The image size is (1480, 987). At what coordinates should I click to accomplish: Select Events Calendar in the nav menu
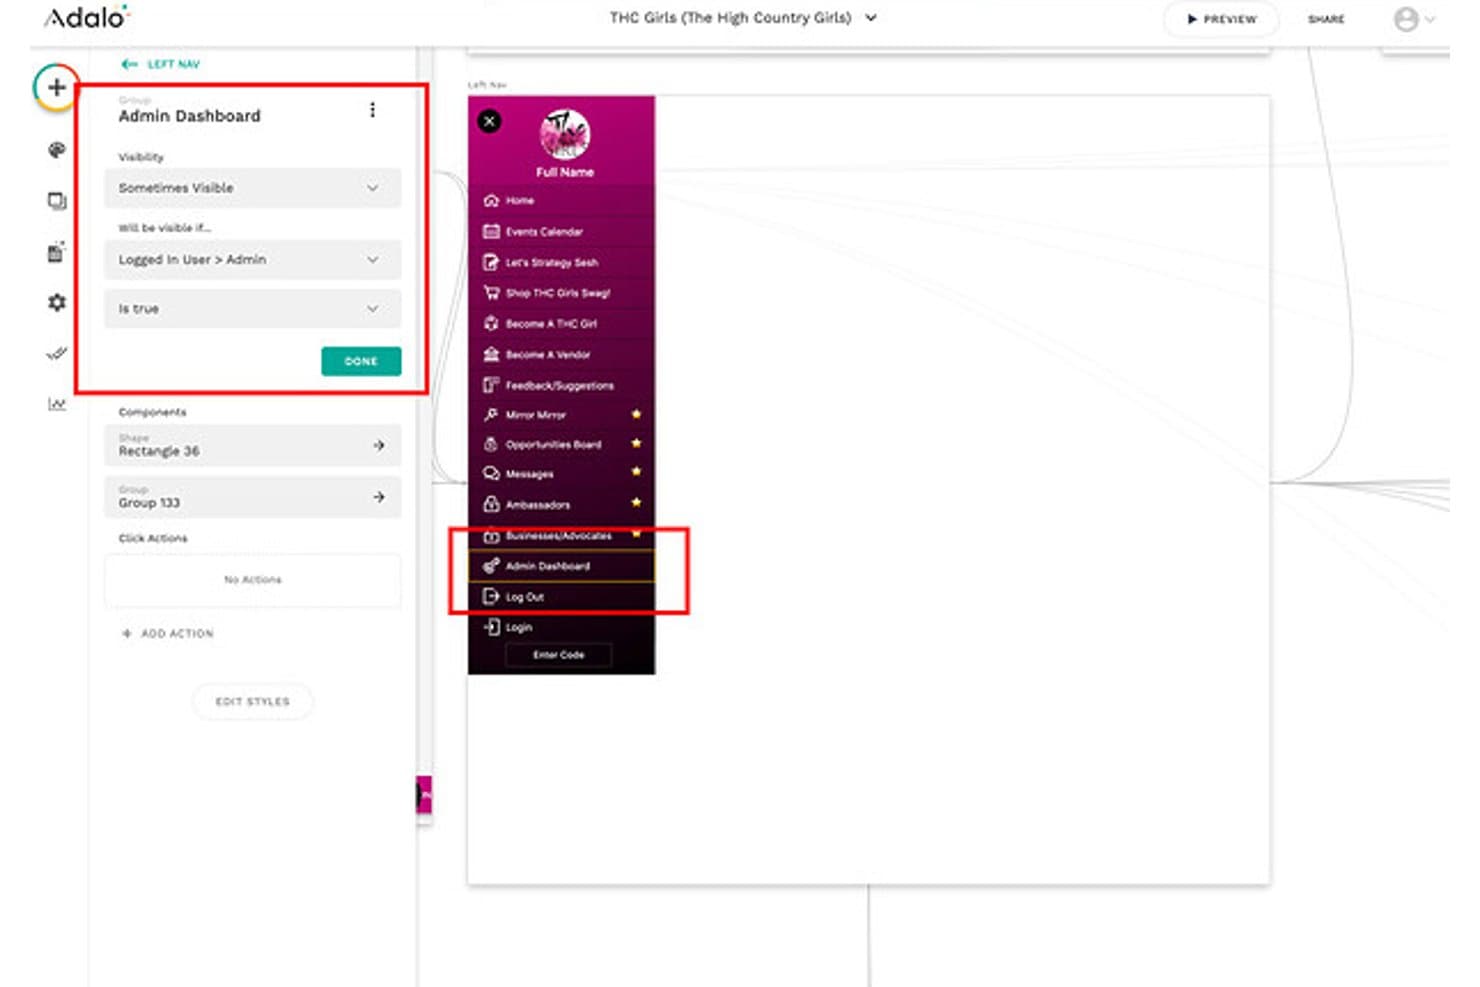(561, 232)
